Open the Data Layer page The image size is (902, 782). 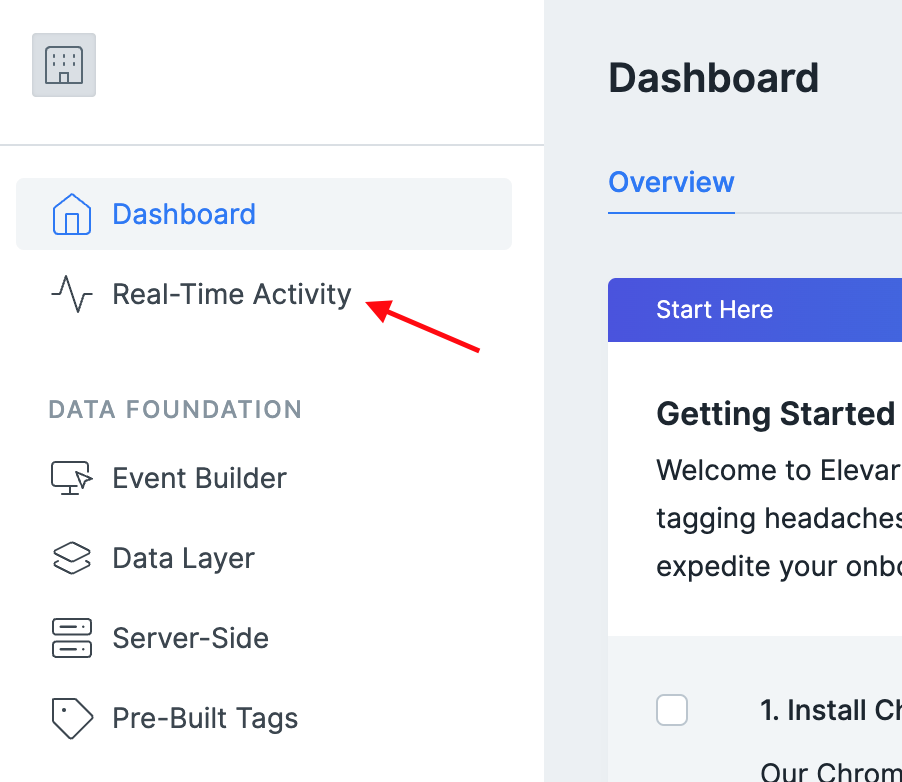click(183, 558)
